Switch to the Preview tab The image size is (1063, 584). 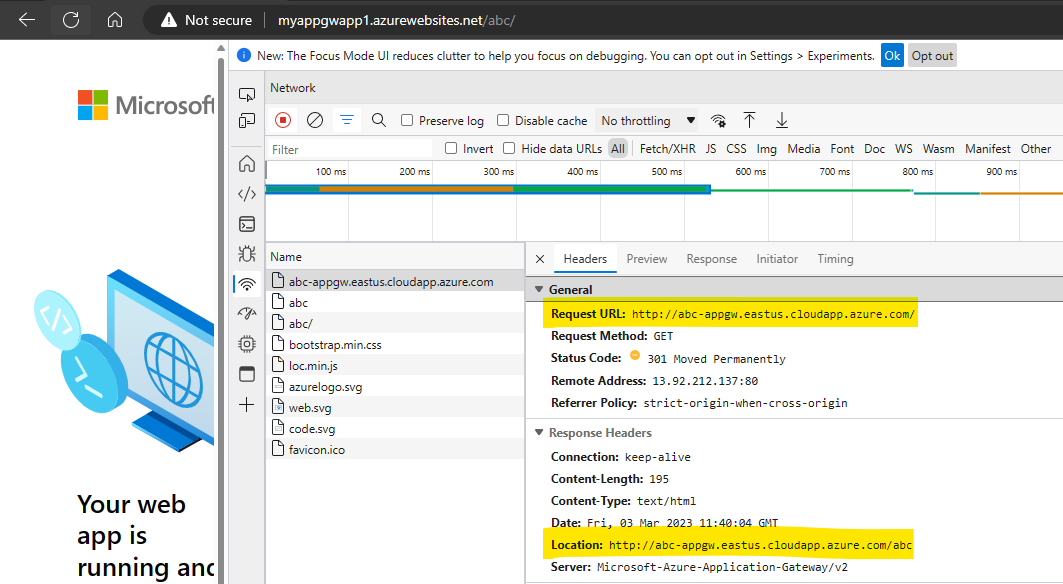[x=647, y=258]
